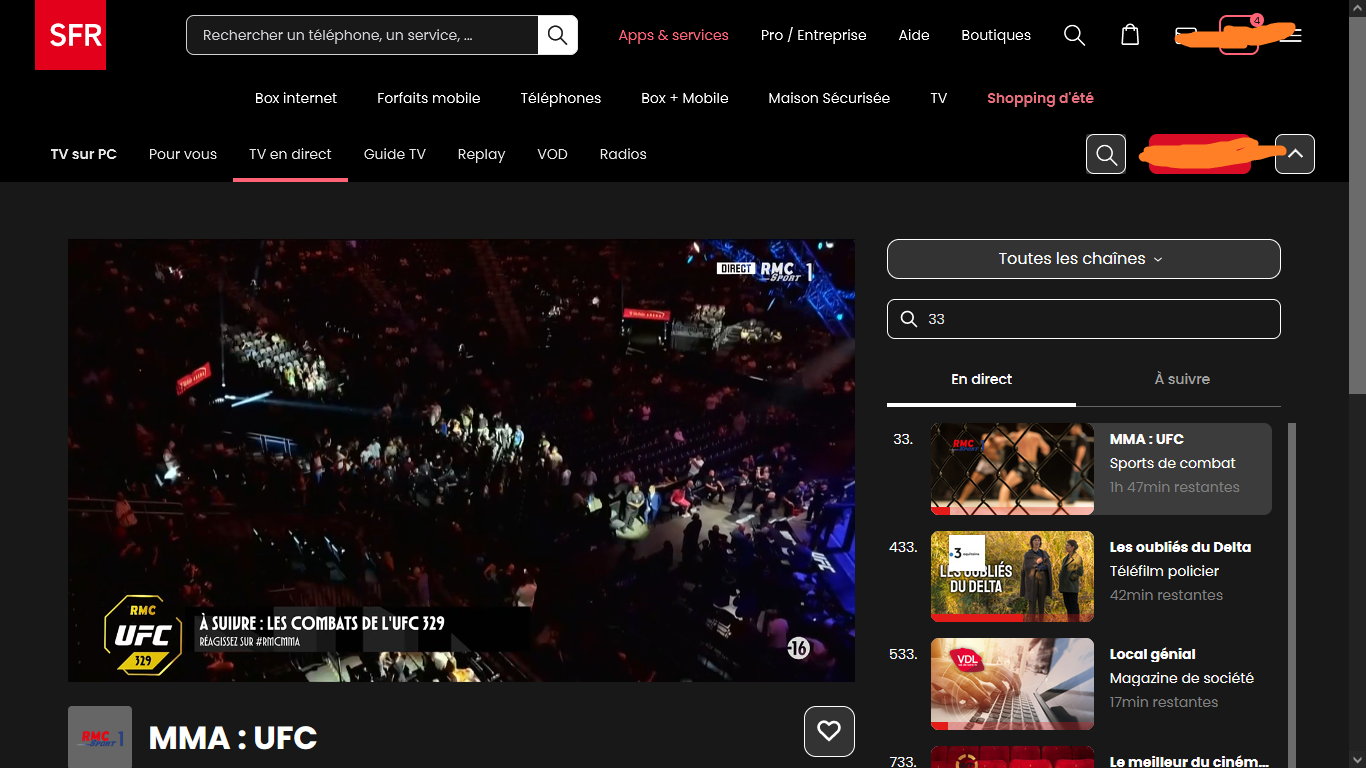Switch to the À suivre tab
This screenshot has width=1366, height=768.
1182,379
